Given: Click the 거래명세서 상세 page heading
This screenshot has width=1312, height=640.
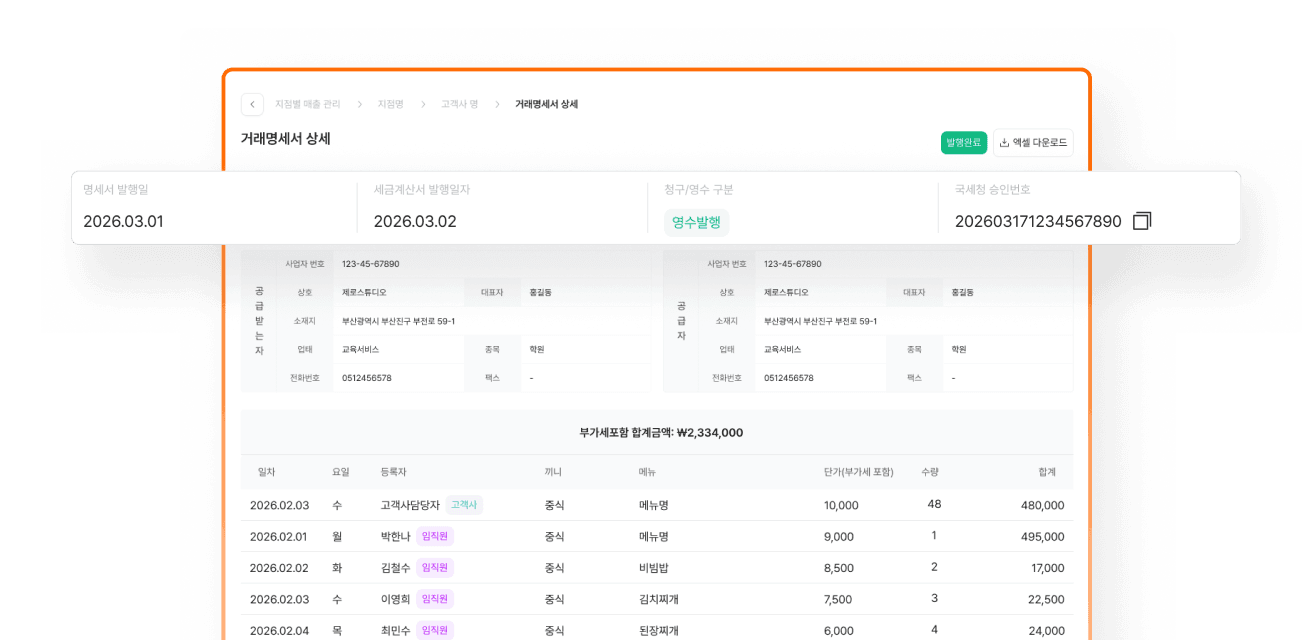Looking at the screenshot, I should pyautogui.click(x=286, y=139).
